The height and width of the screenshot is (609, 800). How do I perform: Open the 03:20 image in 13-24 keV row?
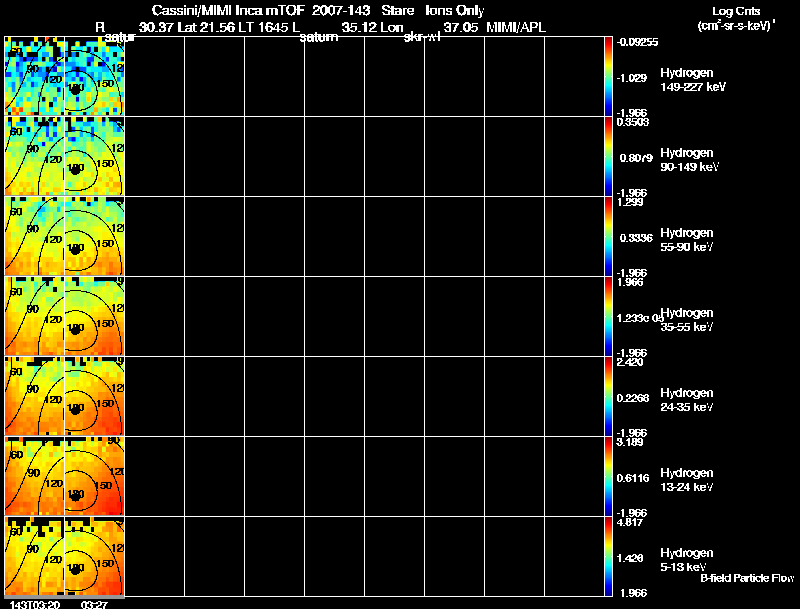(34, 476)
